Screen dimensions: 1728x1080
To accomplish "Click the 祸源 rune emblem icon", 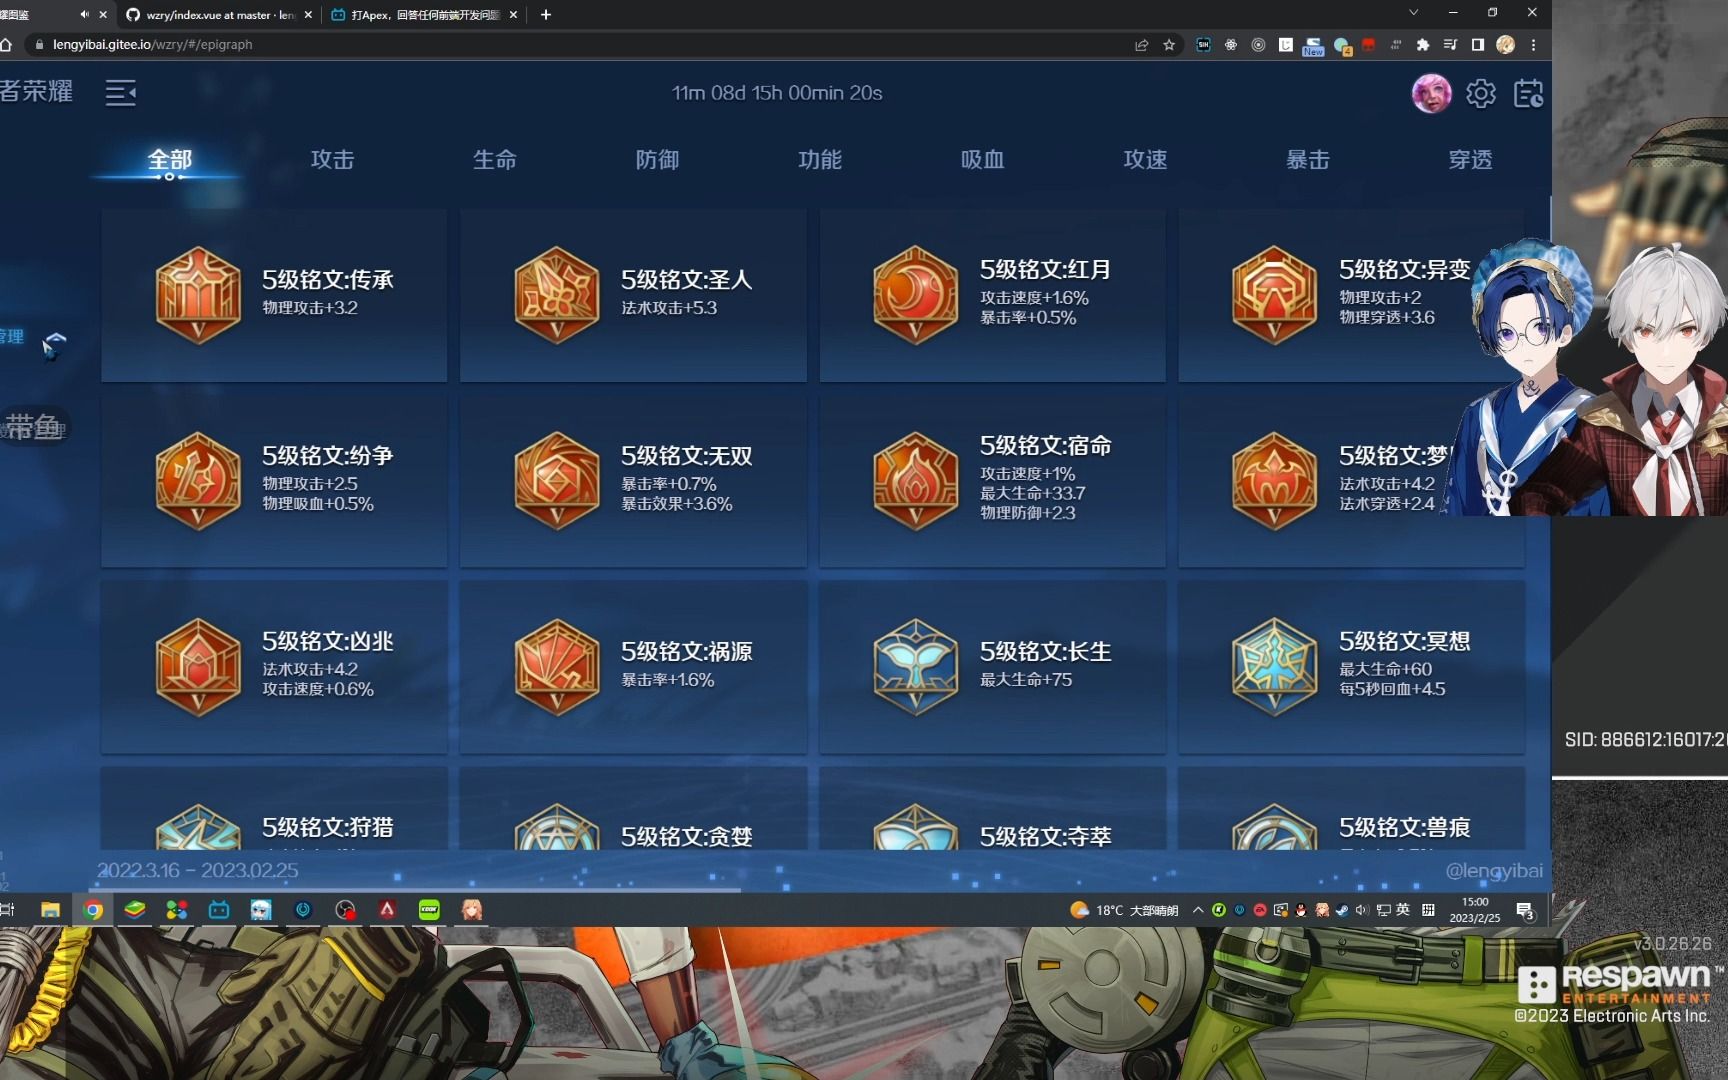I will (x=556, y=667).
